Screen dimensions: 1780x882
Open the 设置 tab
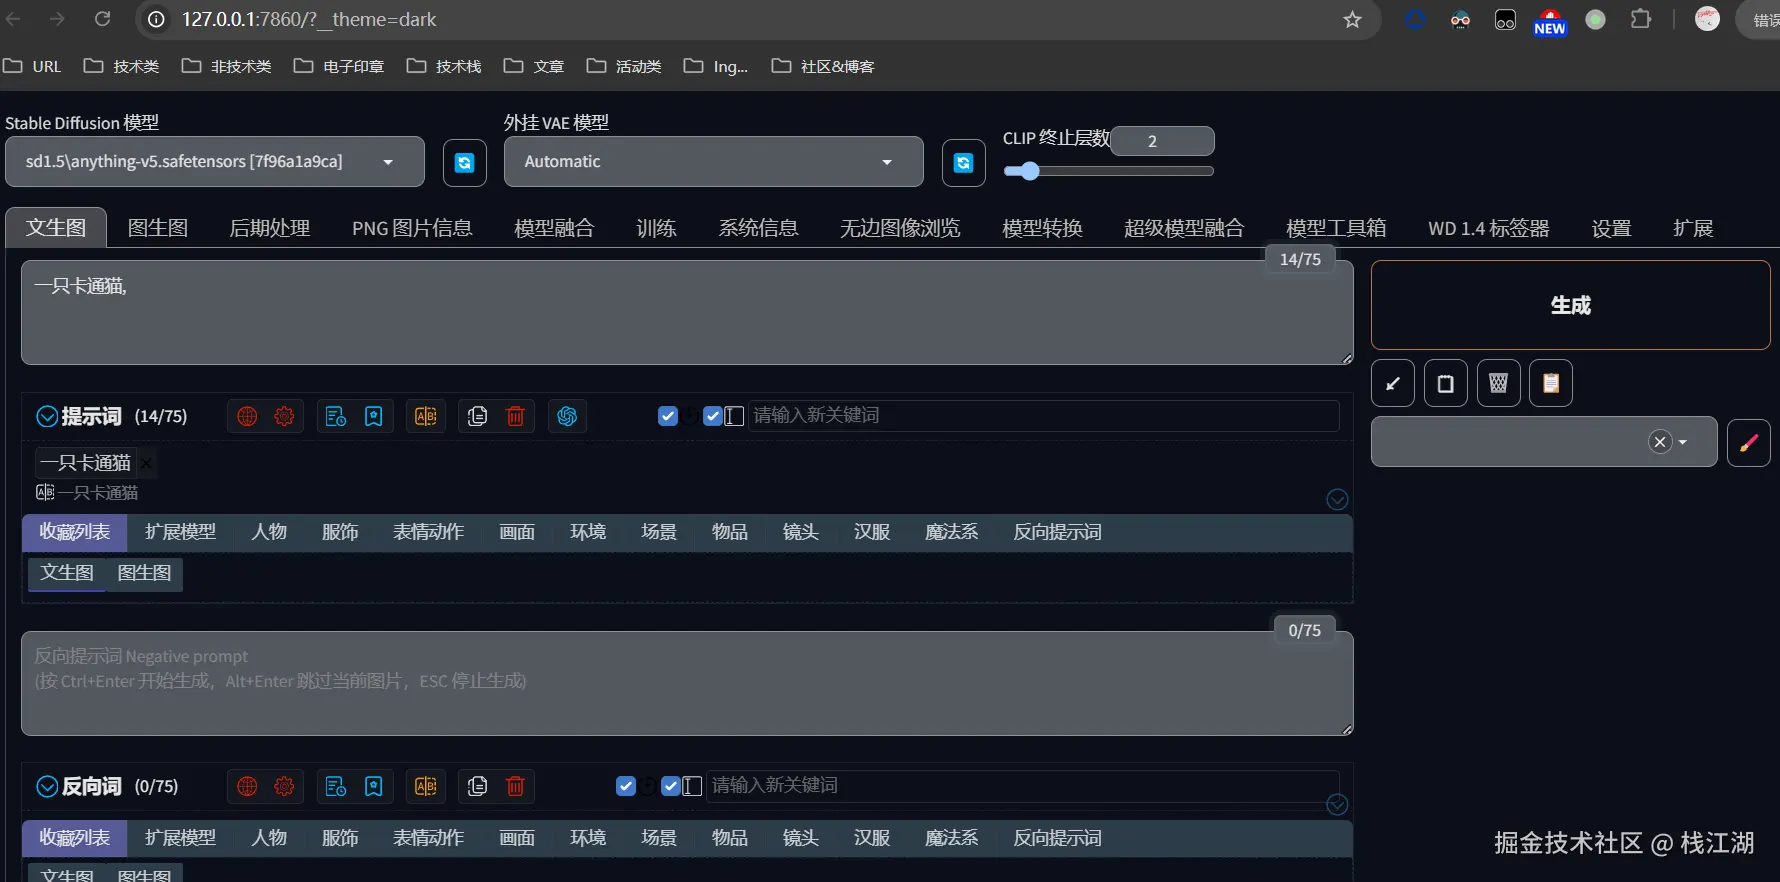[1611, 228]
